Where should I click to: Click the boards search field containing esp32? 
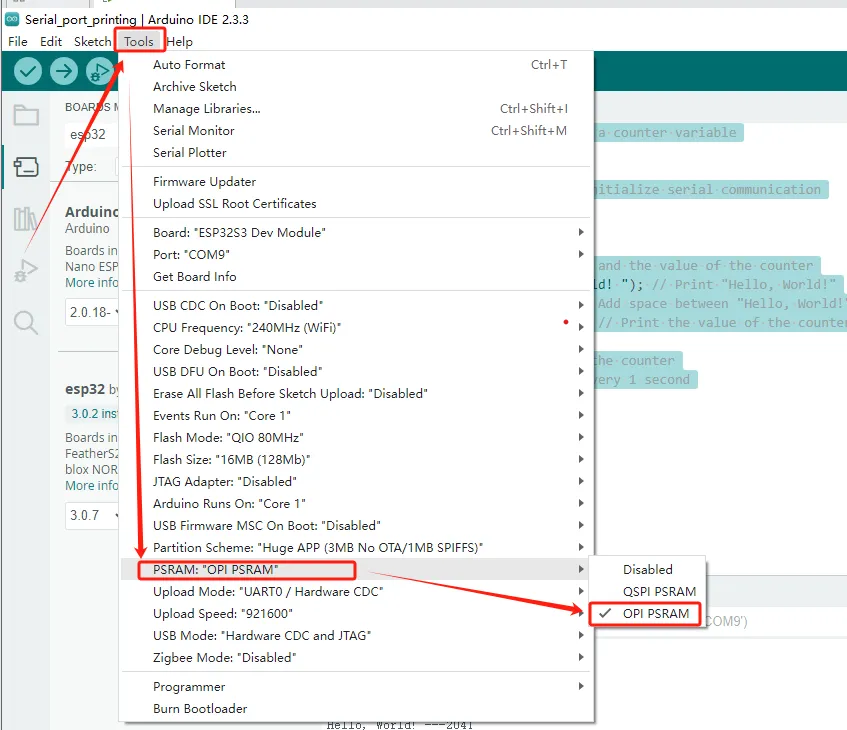tap(92, 135)
